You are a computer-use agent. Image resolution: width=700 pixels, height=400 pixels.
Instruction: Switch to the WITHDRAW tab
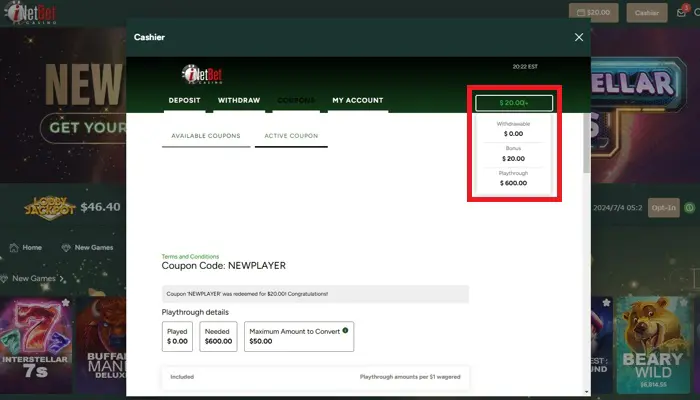coord(239,100)
